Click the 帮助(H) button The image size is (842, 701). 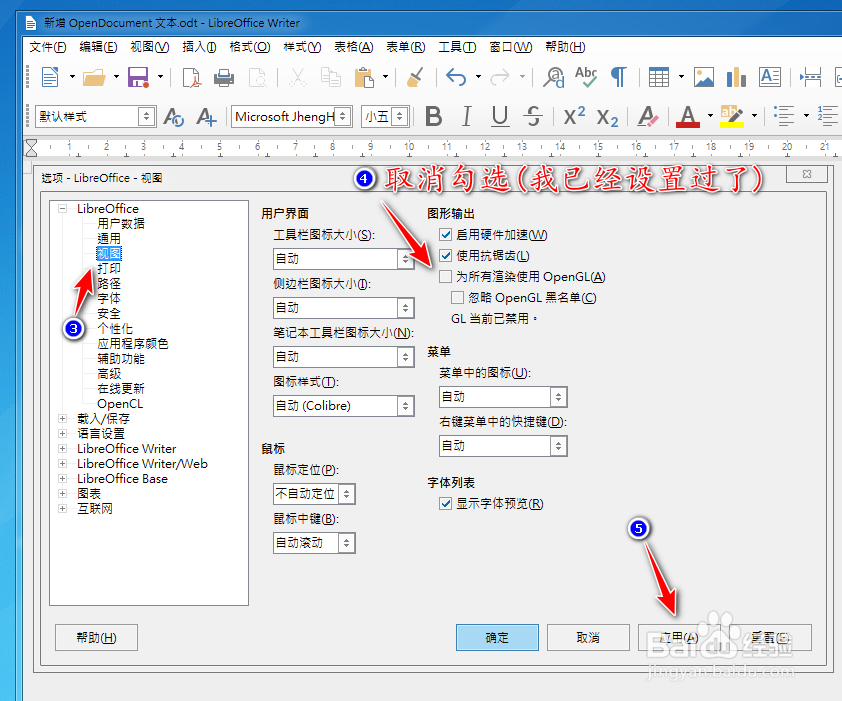tap(97, 638)
